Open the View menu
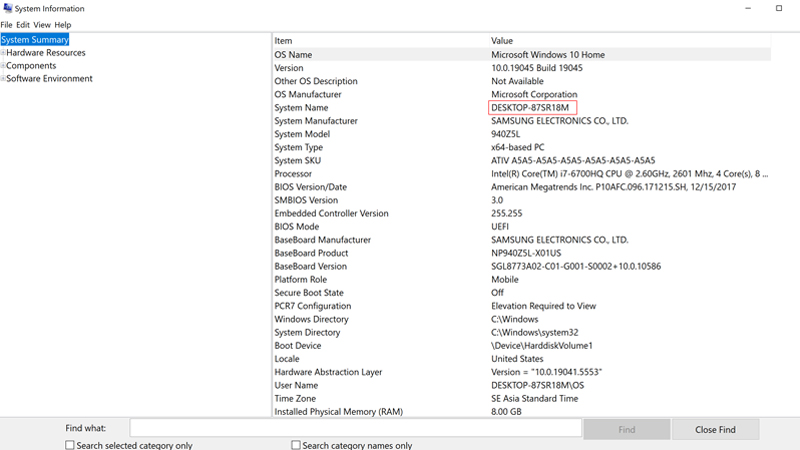This screenshot has height=450, width=800. coord(42,24)
